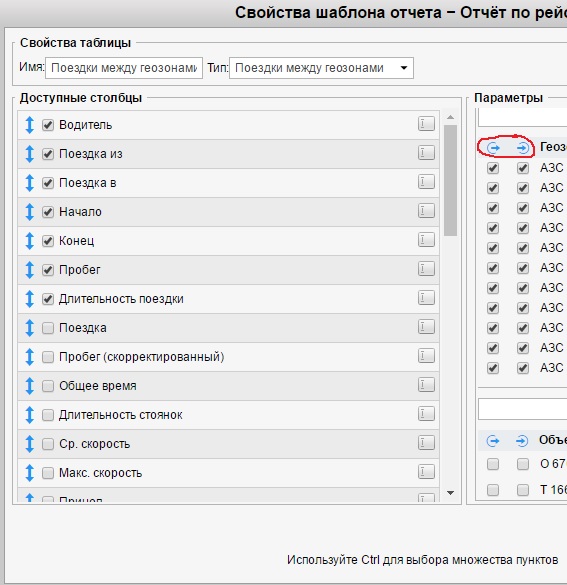Click the geozone search field under Параметры
567x585 pixels.
click(522, 118)
